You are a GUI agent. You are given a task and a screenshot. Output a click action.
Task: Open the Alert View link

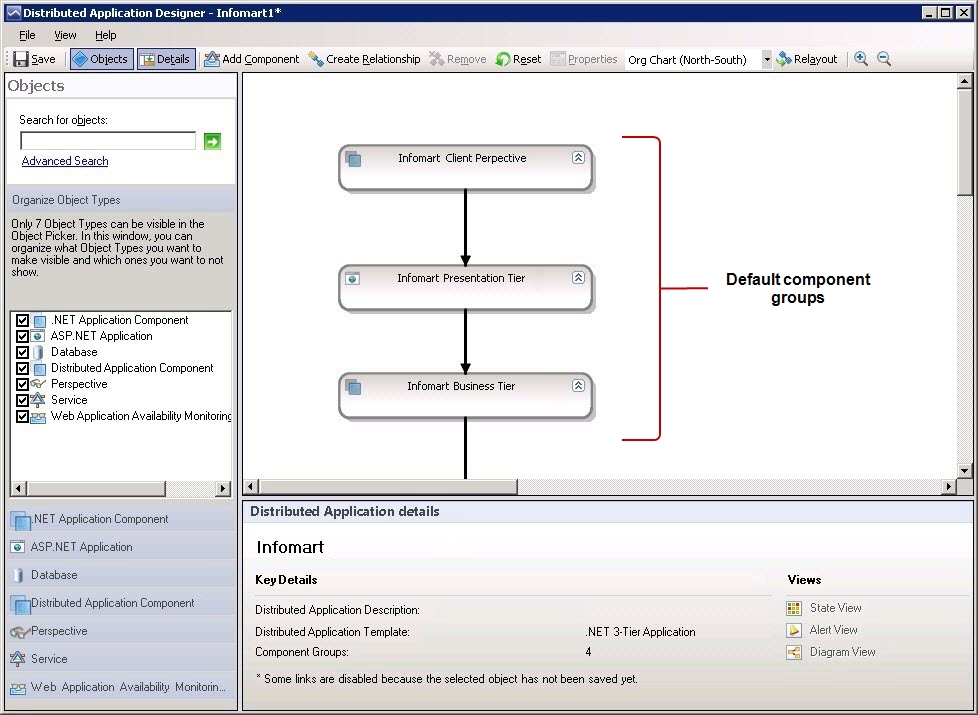(x=833, y=630)
